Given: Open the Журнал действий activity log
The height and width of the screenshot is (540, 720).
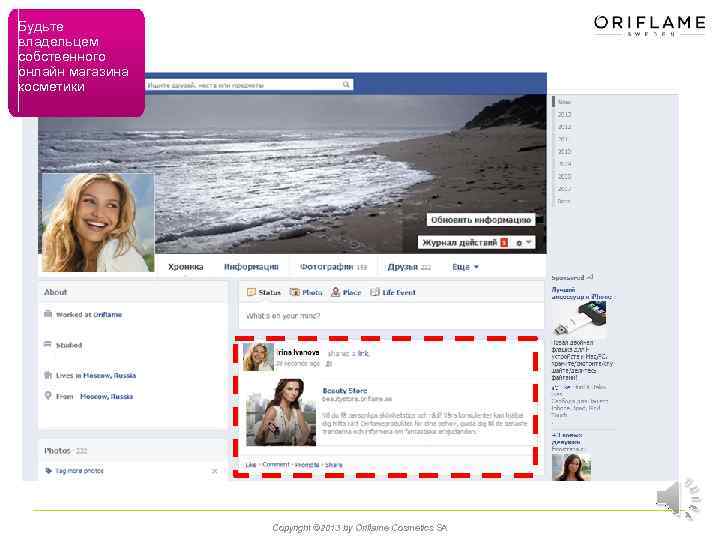Looking at the screenshot, I should [x=465, y=242].
